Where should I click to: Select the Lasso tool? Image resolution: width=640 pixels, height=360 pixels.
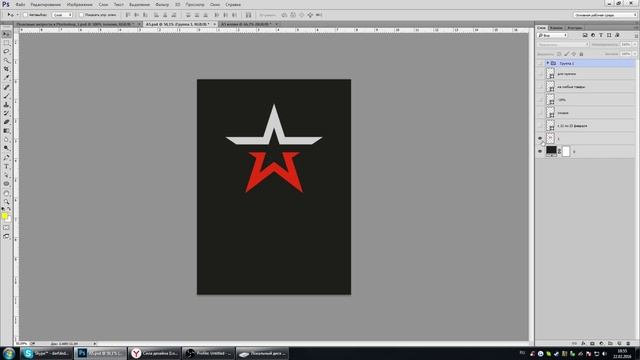(6, 51)
